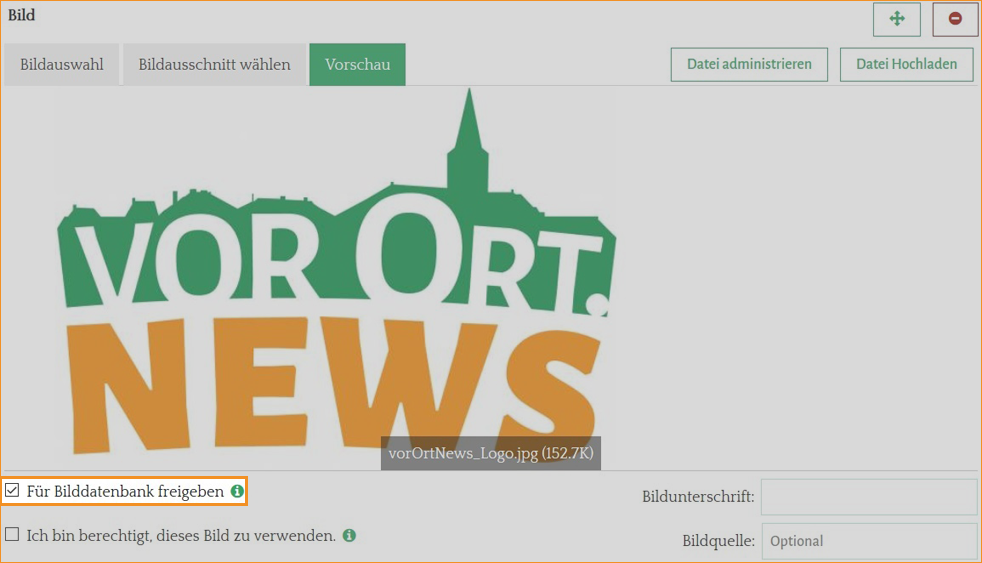The height and width of the screenshot is (563, 982).
Task: Click the 'Bildunterschrift:' label text
Action: [698, 497]
